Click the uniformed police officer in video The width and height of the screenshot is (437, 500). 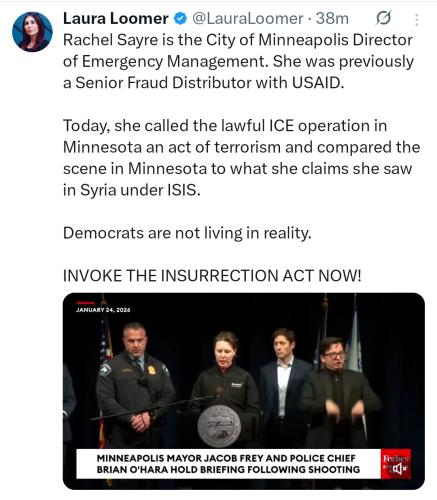click(x=135, y=385)
